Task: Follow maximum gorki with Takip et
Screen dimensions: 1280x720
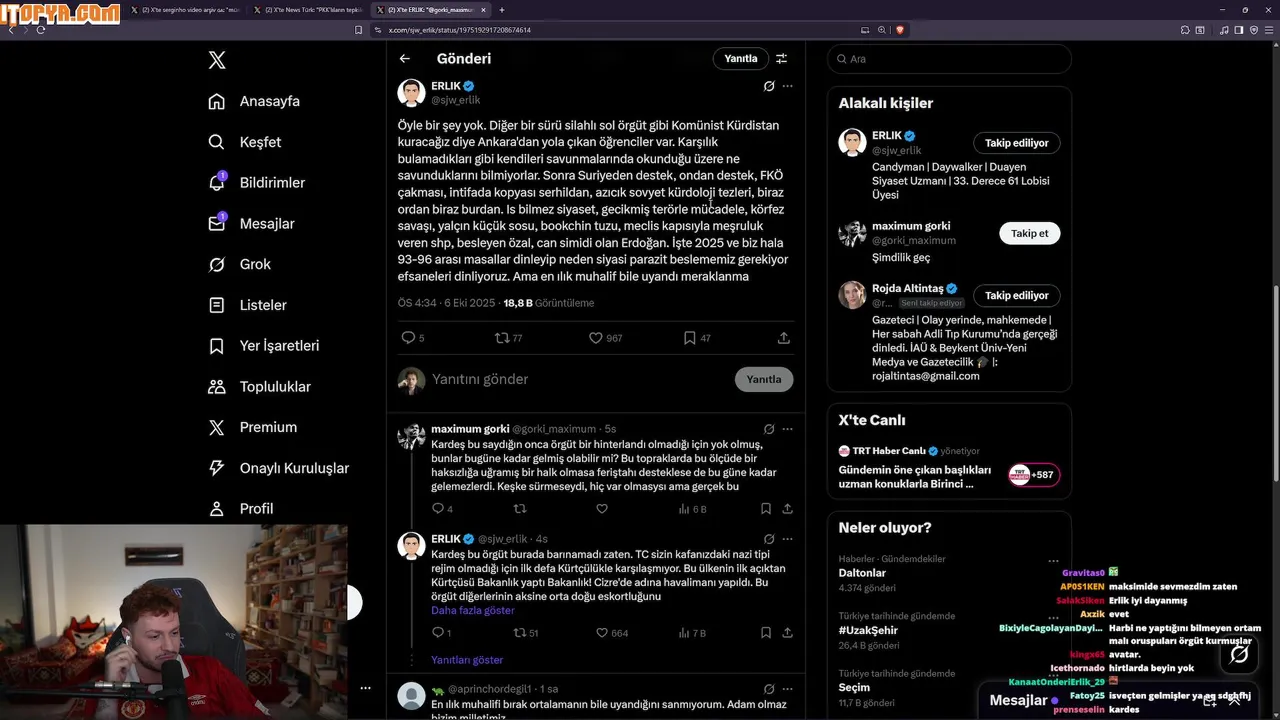Action: click(x=1030, y=233)
